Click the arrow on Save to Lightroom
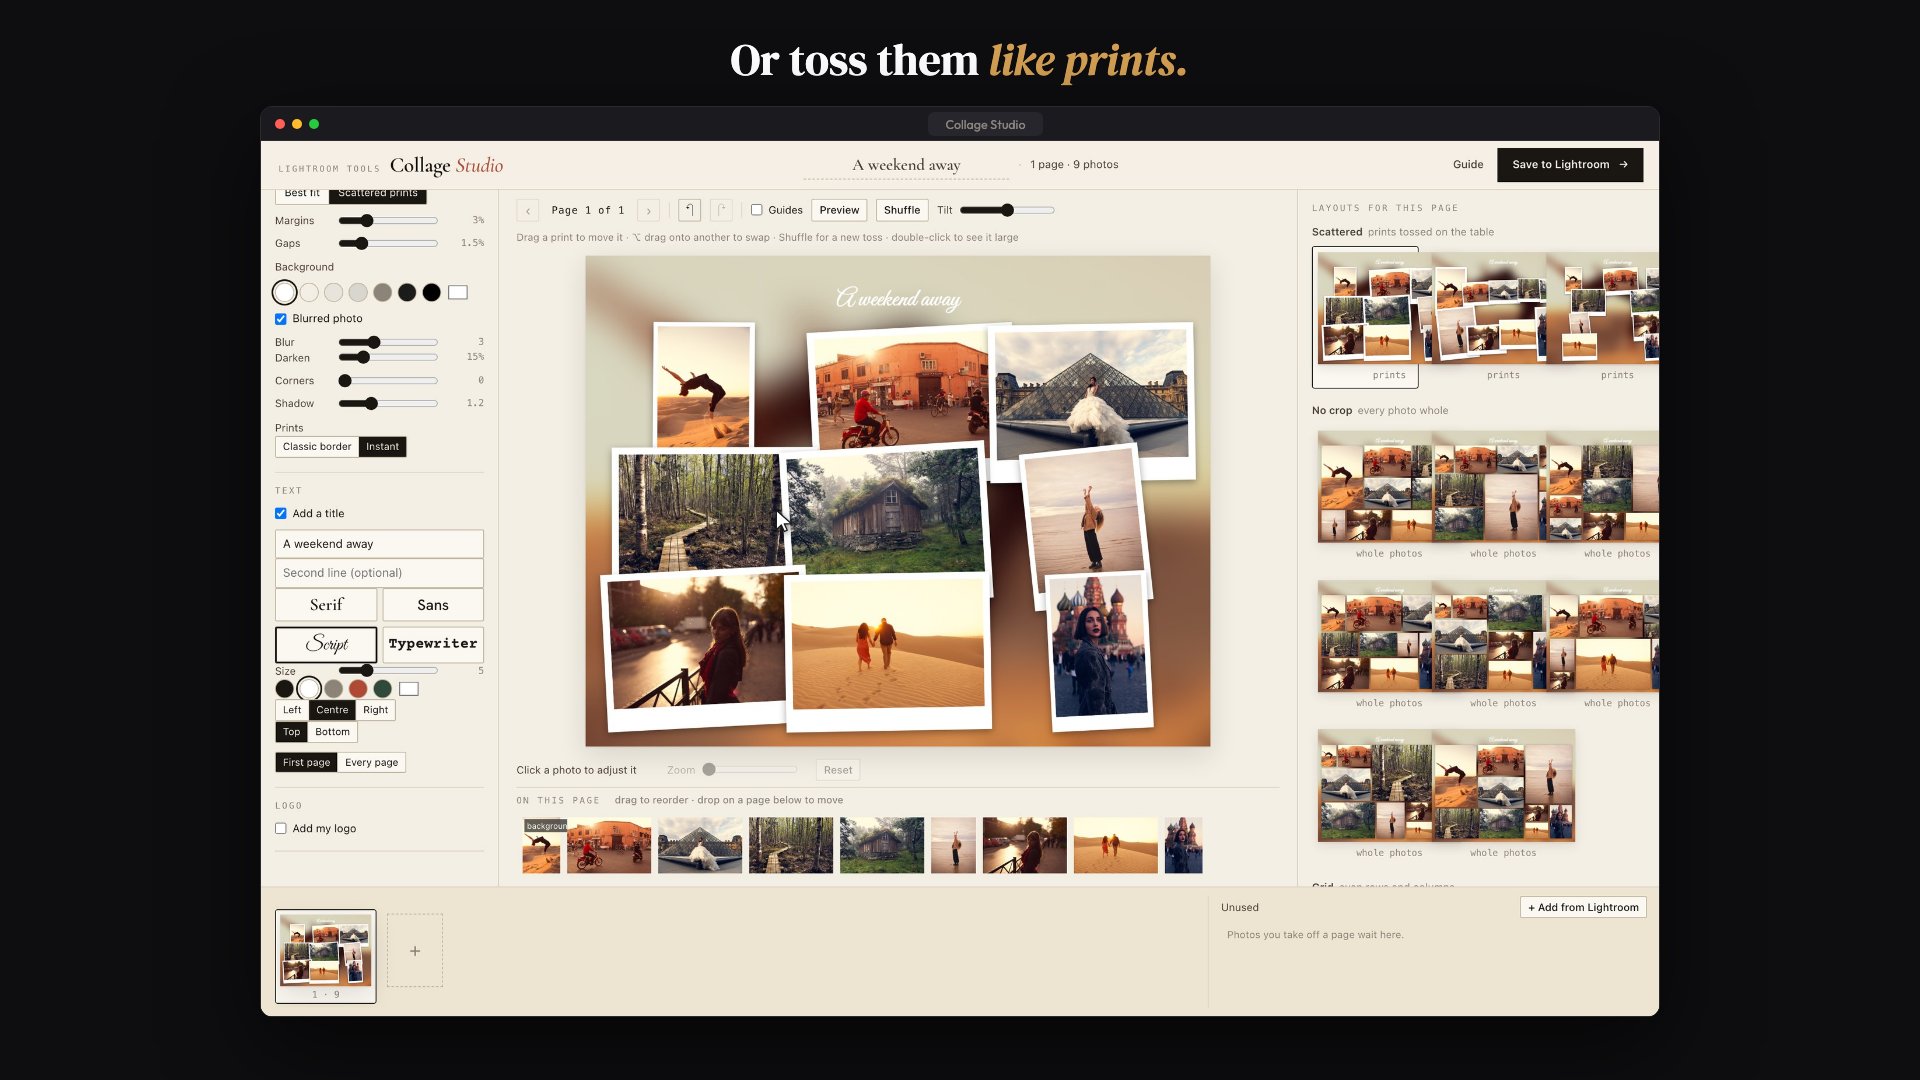Image resolution: width=1920 pixels, height=1080 pixels. (1623, 165)
